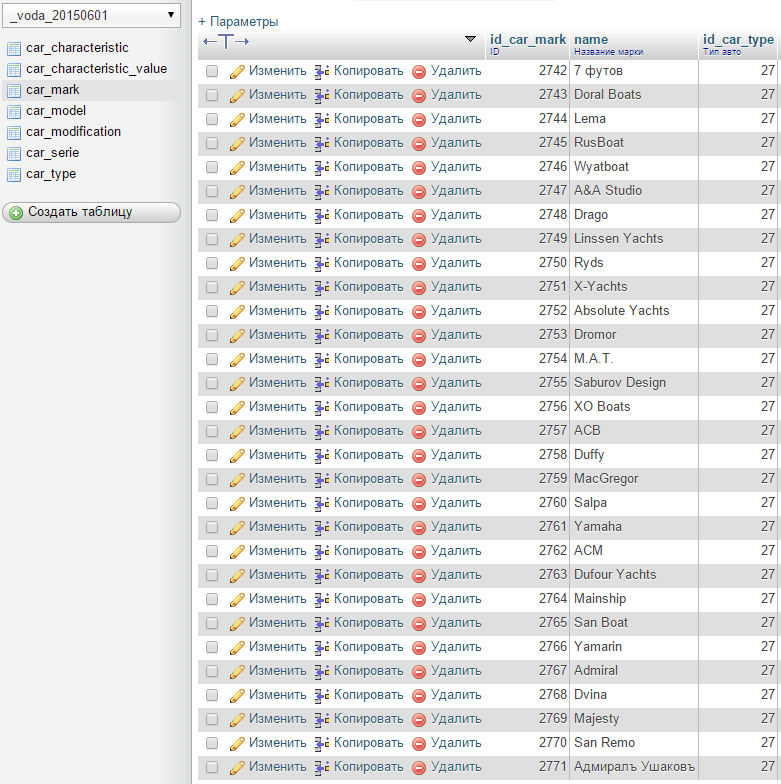781x784 pixels.
Task: Click Изменить link for Salpa row
Action: [x=278, y=503]
